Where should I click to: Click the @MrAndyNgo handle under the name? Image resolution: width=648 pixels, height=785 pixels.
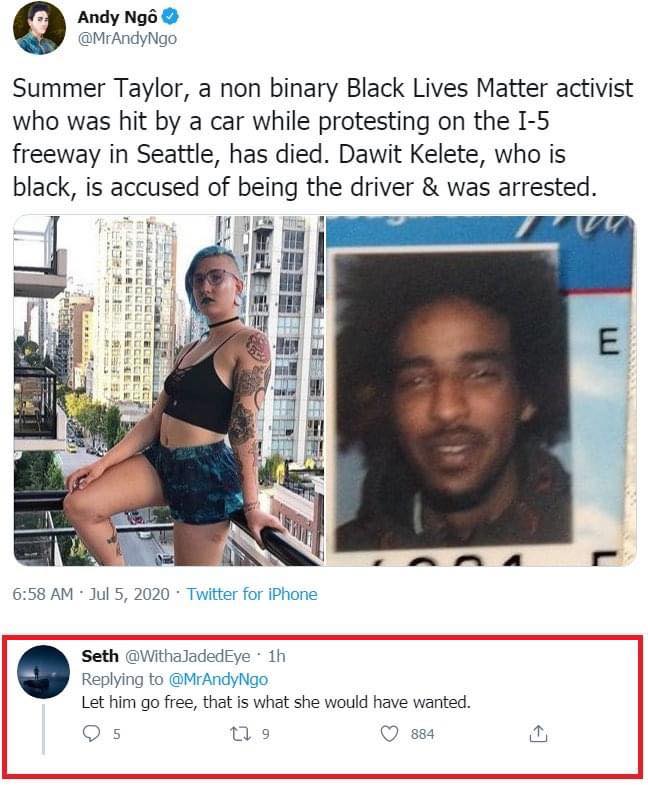(127, 39)
